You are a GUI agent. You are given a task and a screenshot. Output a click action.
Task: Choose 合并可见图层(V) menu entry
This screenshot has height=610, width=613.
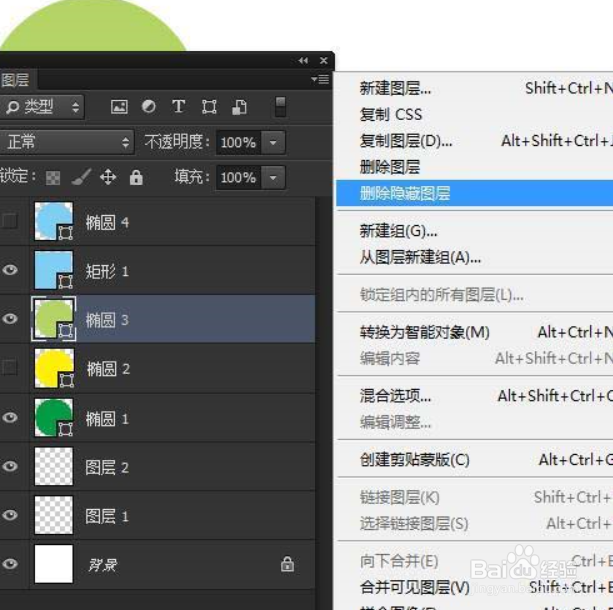pyautogui.click(x=414, y=587)
